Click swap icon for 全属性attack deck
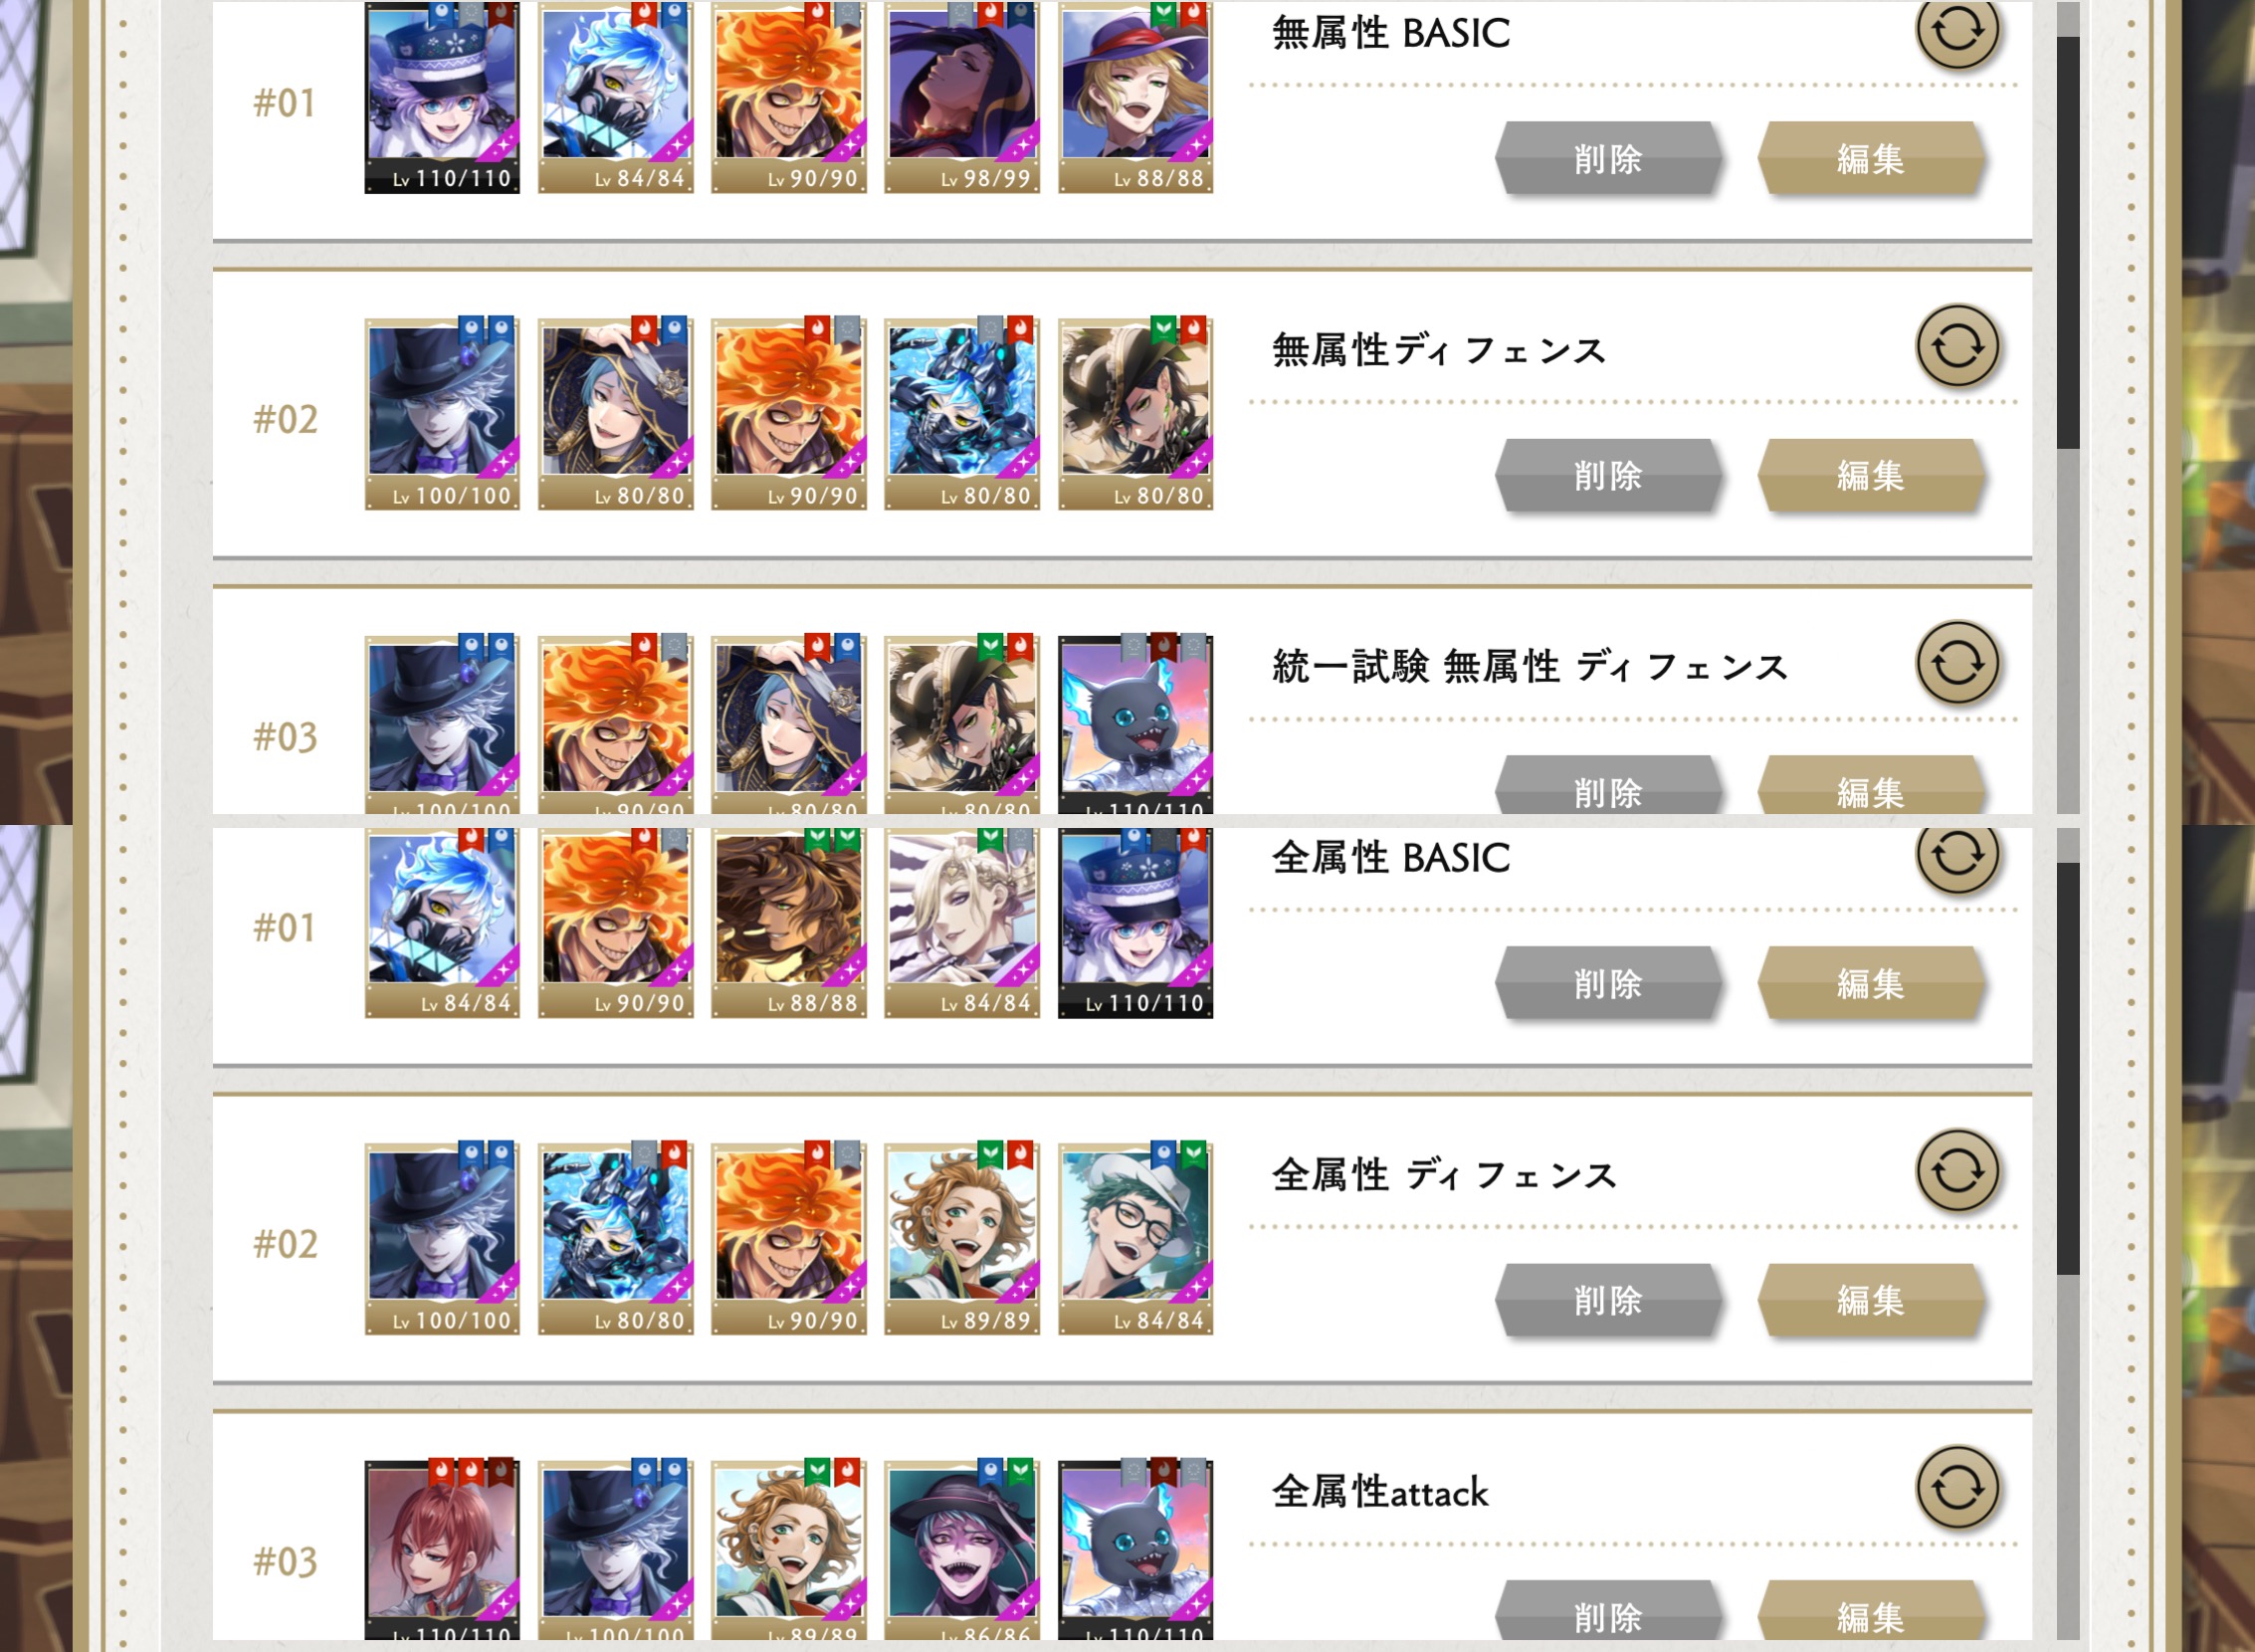Viewport: 2255px width, 1652px height. click(x=1957, y=1489)
